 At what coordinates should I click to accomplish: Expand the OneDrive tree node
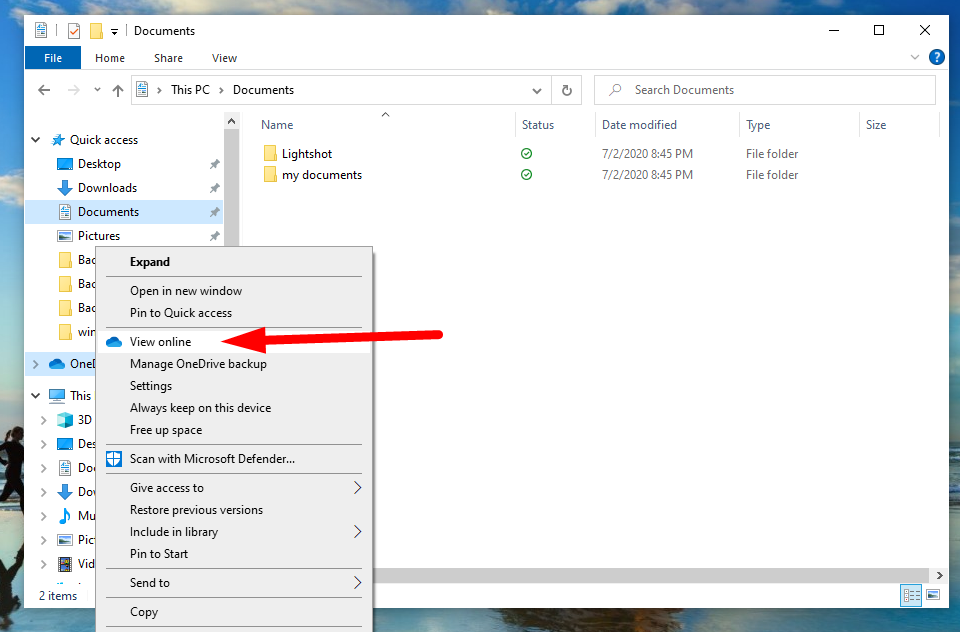tap(37, 364)
